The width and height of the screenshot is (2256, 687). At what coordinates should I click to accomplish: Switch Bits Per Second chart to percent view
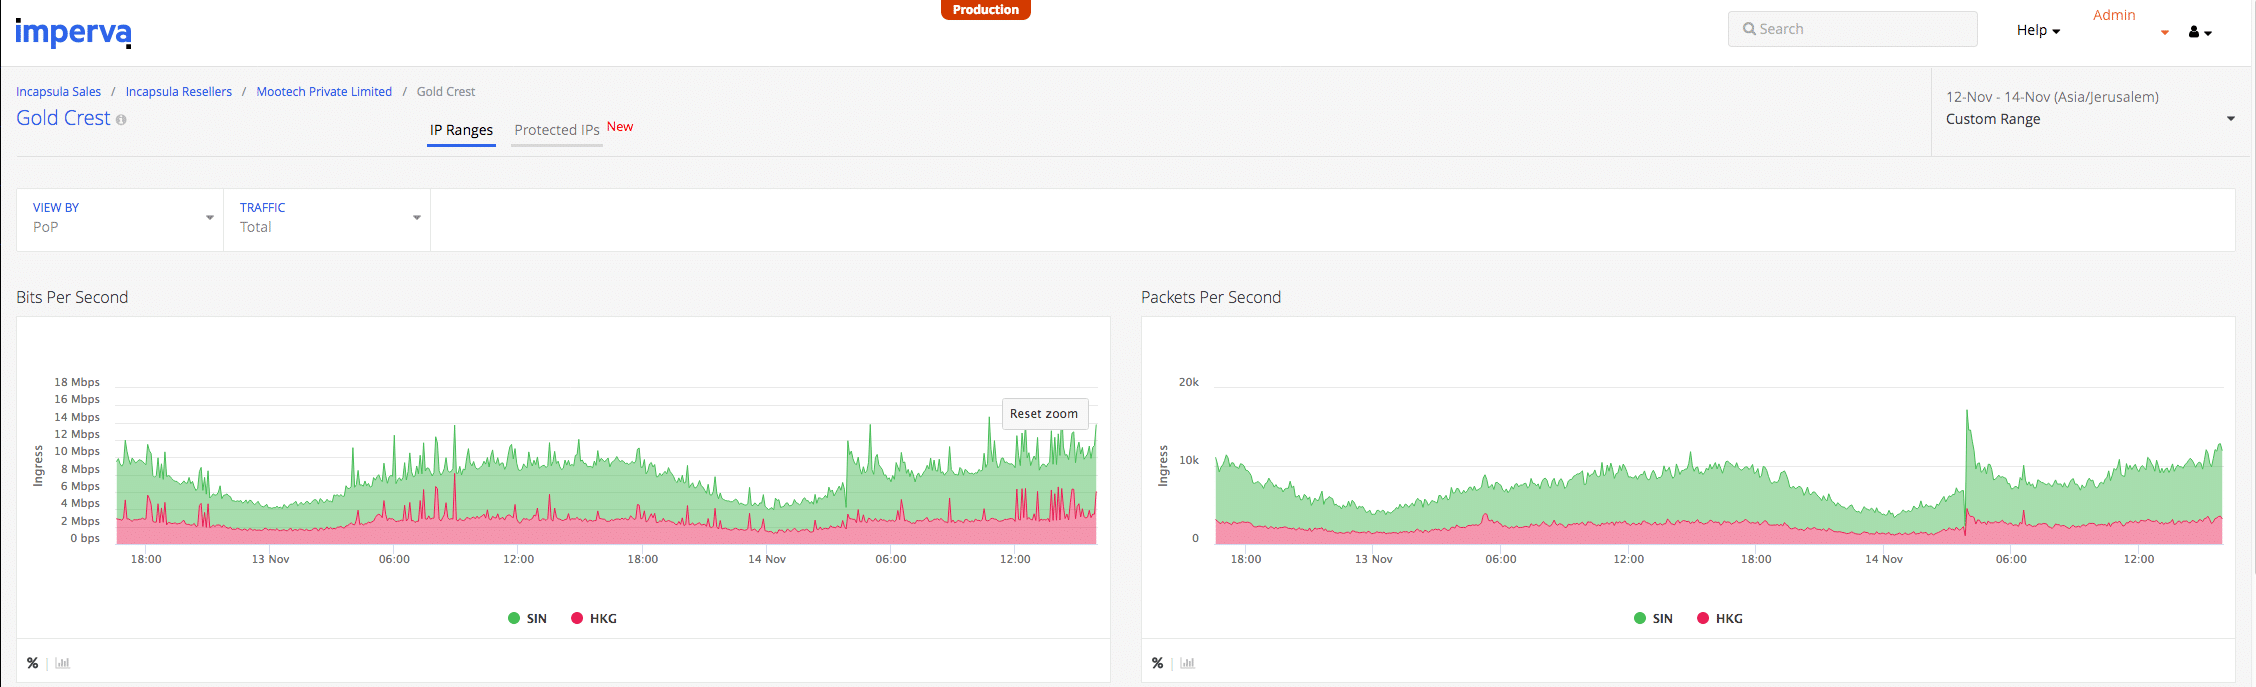[33, 663]
